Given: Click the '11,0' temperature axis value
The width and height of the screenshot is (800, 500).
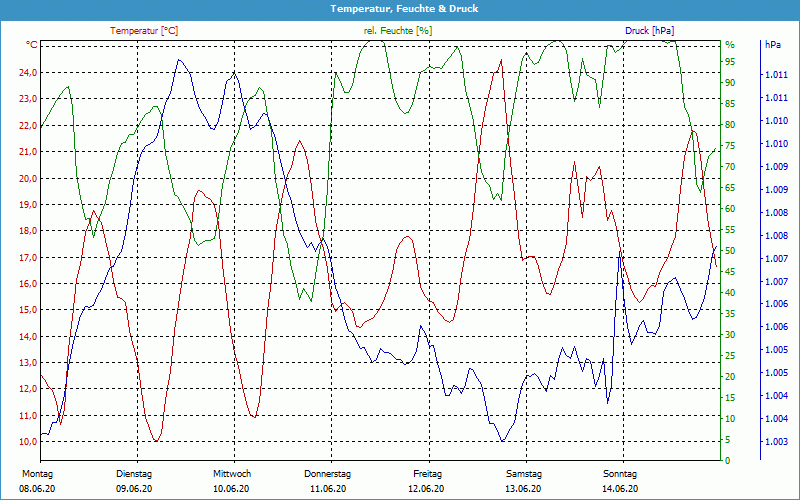Looking at the screenshot, I should (x=28, y=415).
